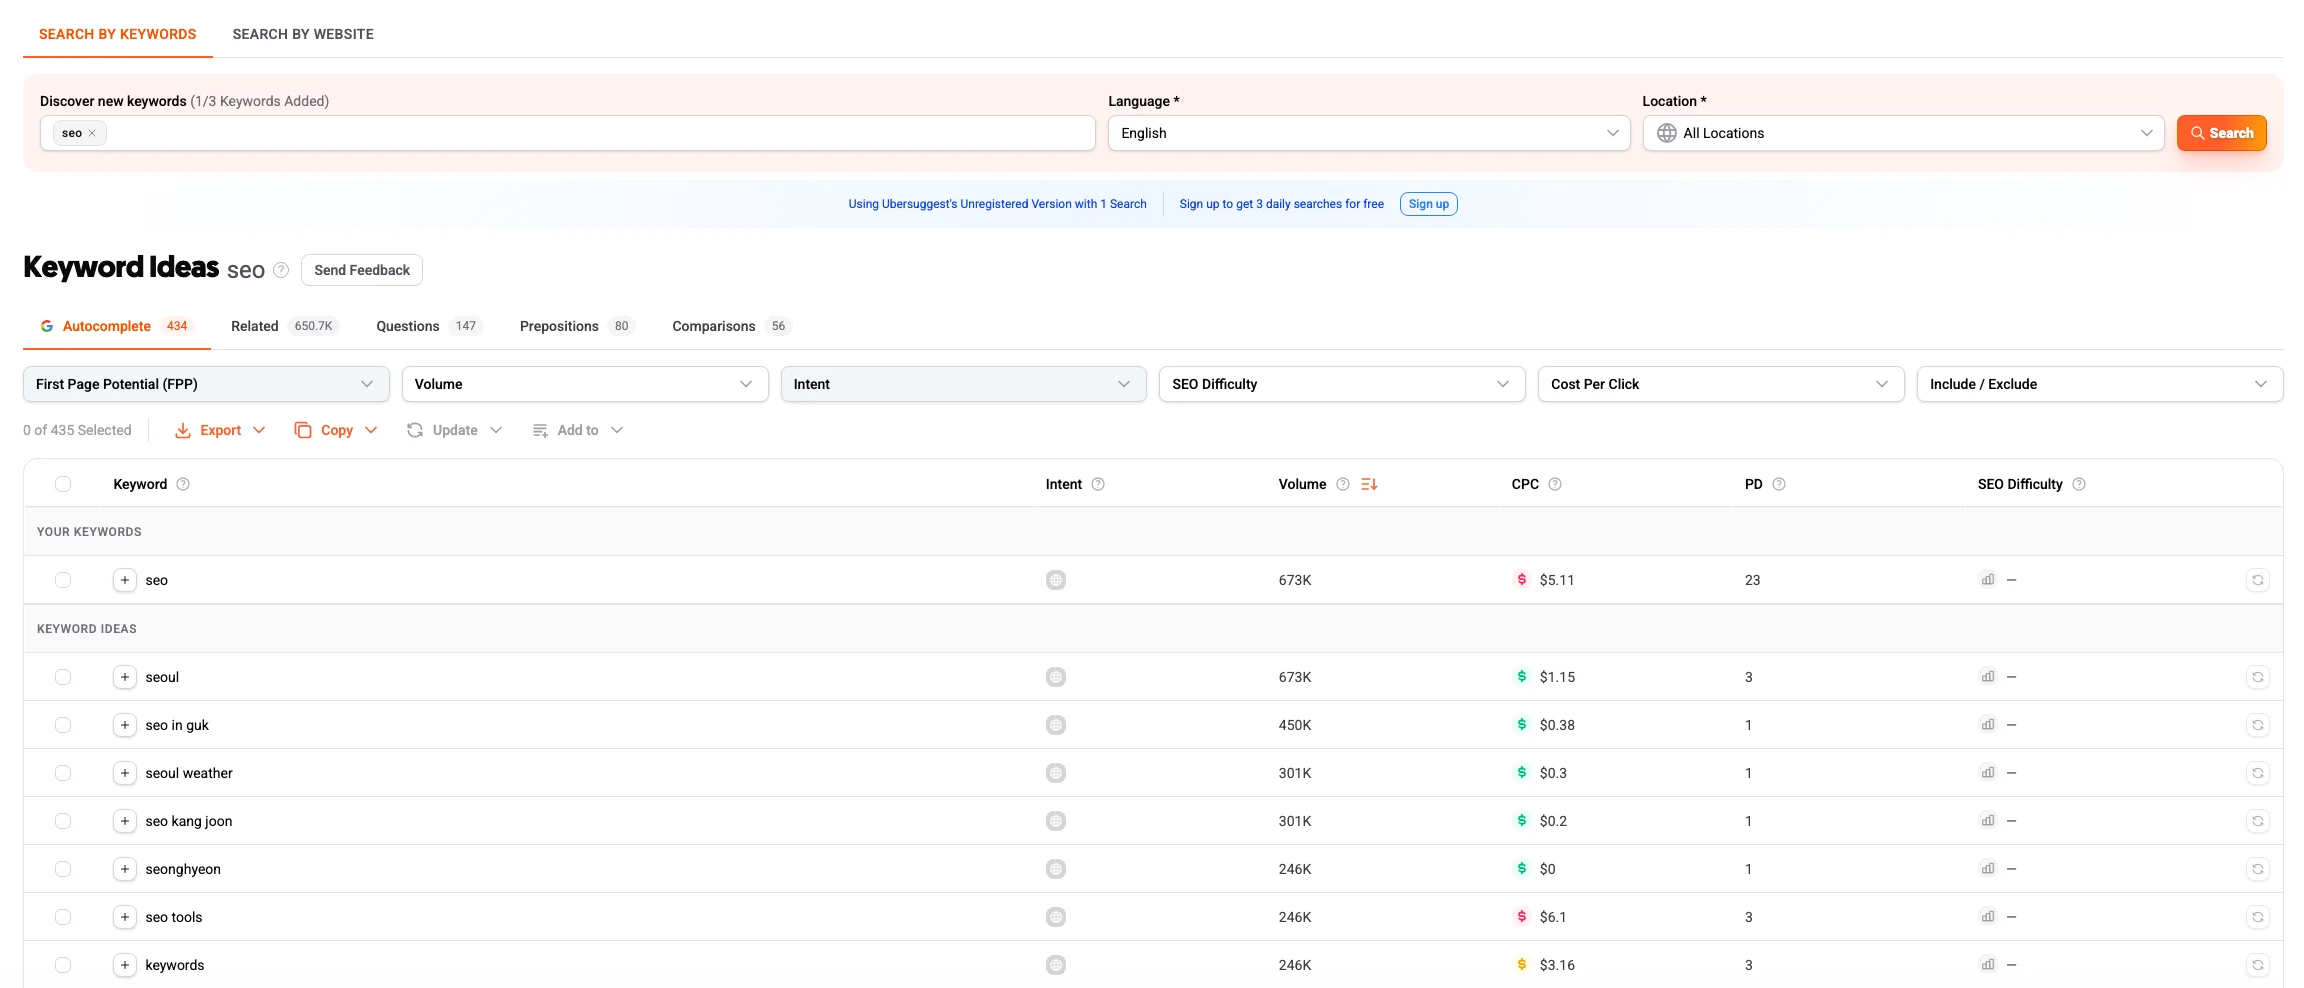Expand the Include / Exclude filter
The image size is (2304, 988).
(2100, 384)
